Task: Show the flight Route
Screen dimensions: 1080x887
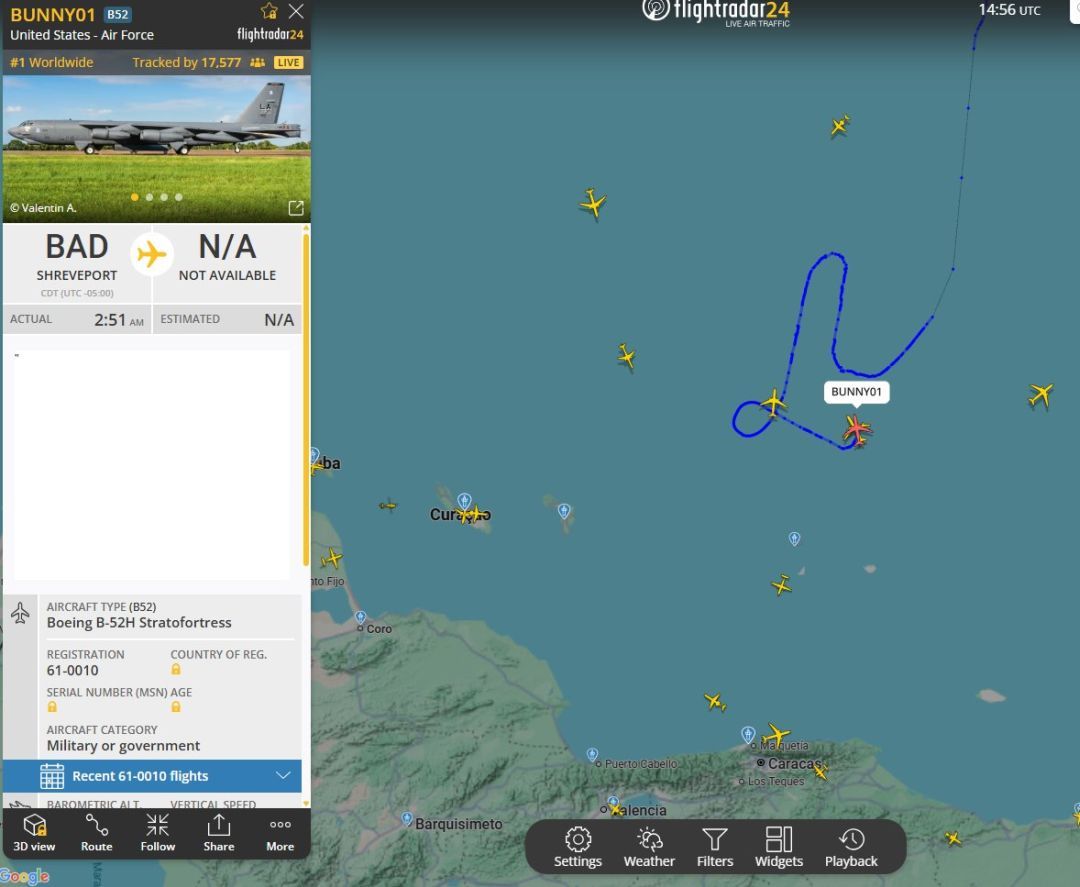Action: tap(97, 832)
